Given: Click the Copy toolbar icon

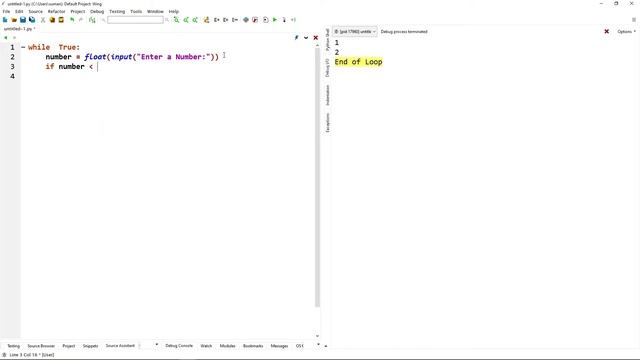Looking at the screenshot, I should [52, 20].
